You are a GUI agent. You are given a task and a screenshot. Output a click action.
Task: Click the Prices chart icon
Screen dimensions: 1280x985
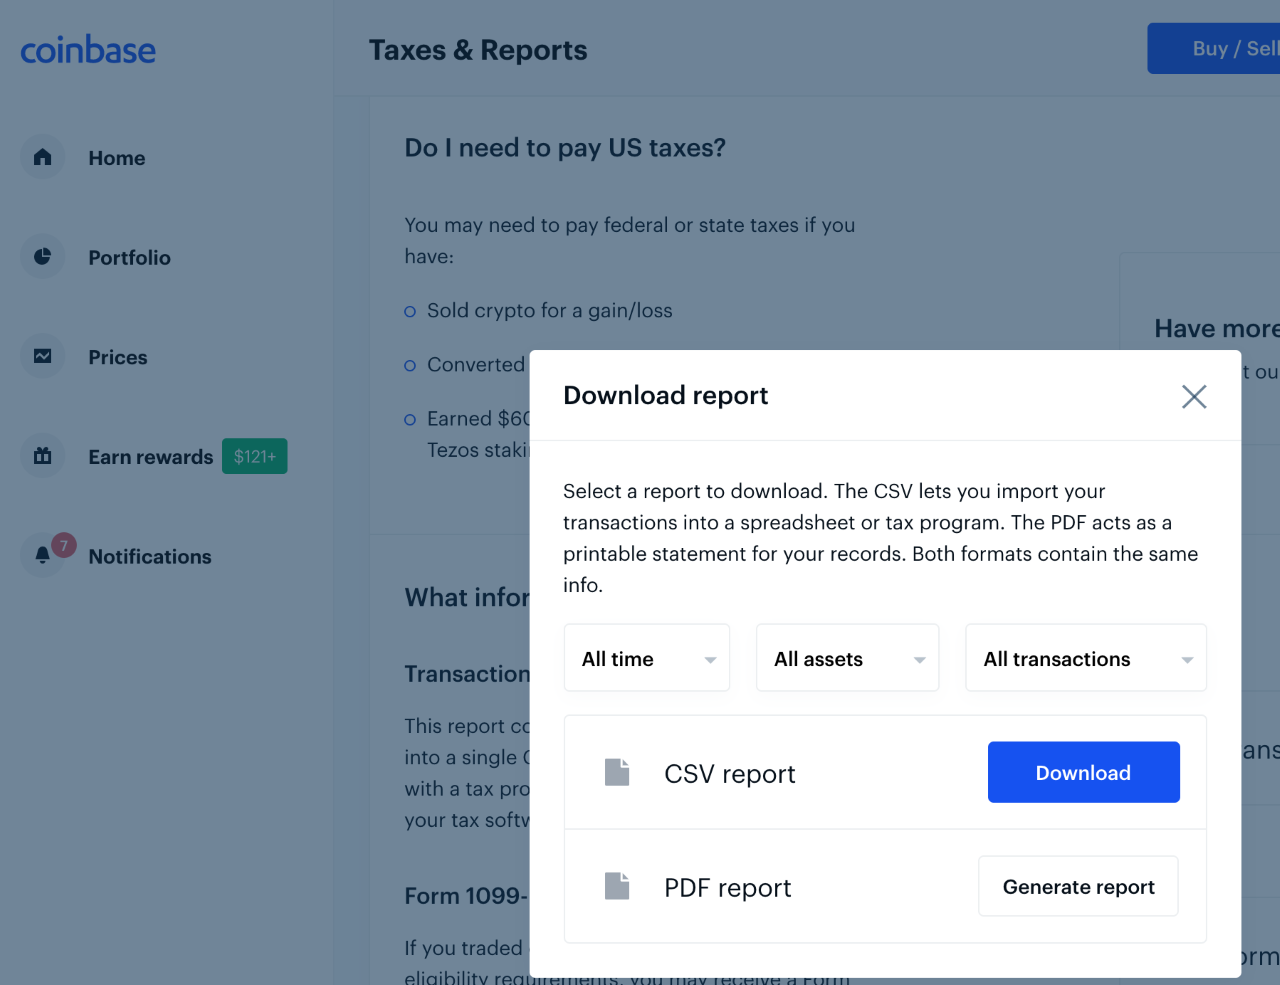tap(42, 356)
